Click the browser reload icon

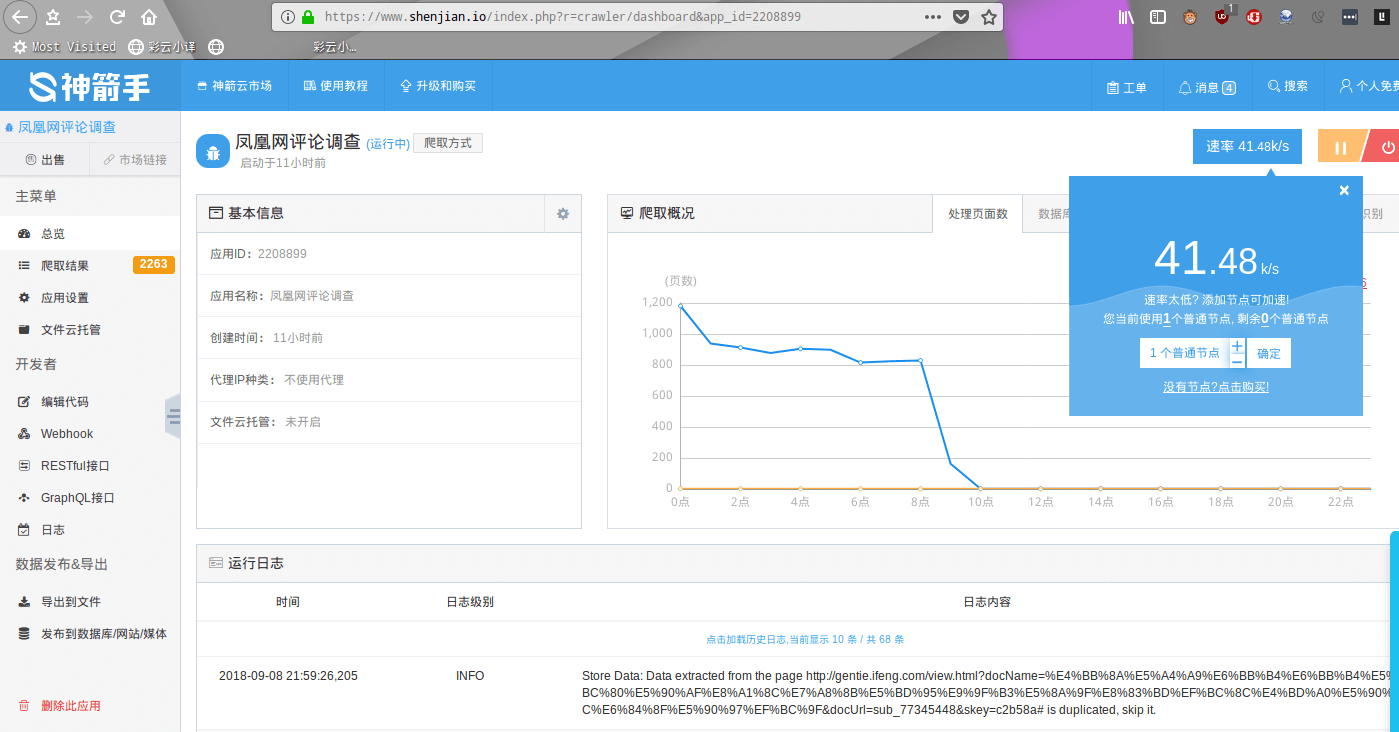tap(117, 17)
